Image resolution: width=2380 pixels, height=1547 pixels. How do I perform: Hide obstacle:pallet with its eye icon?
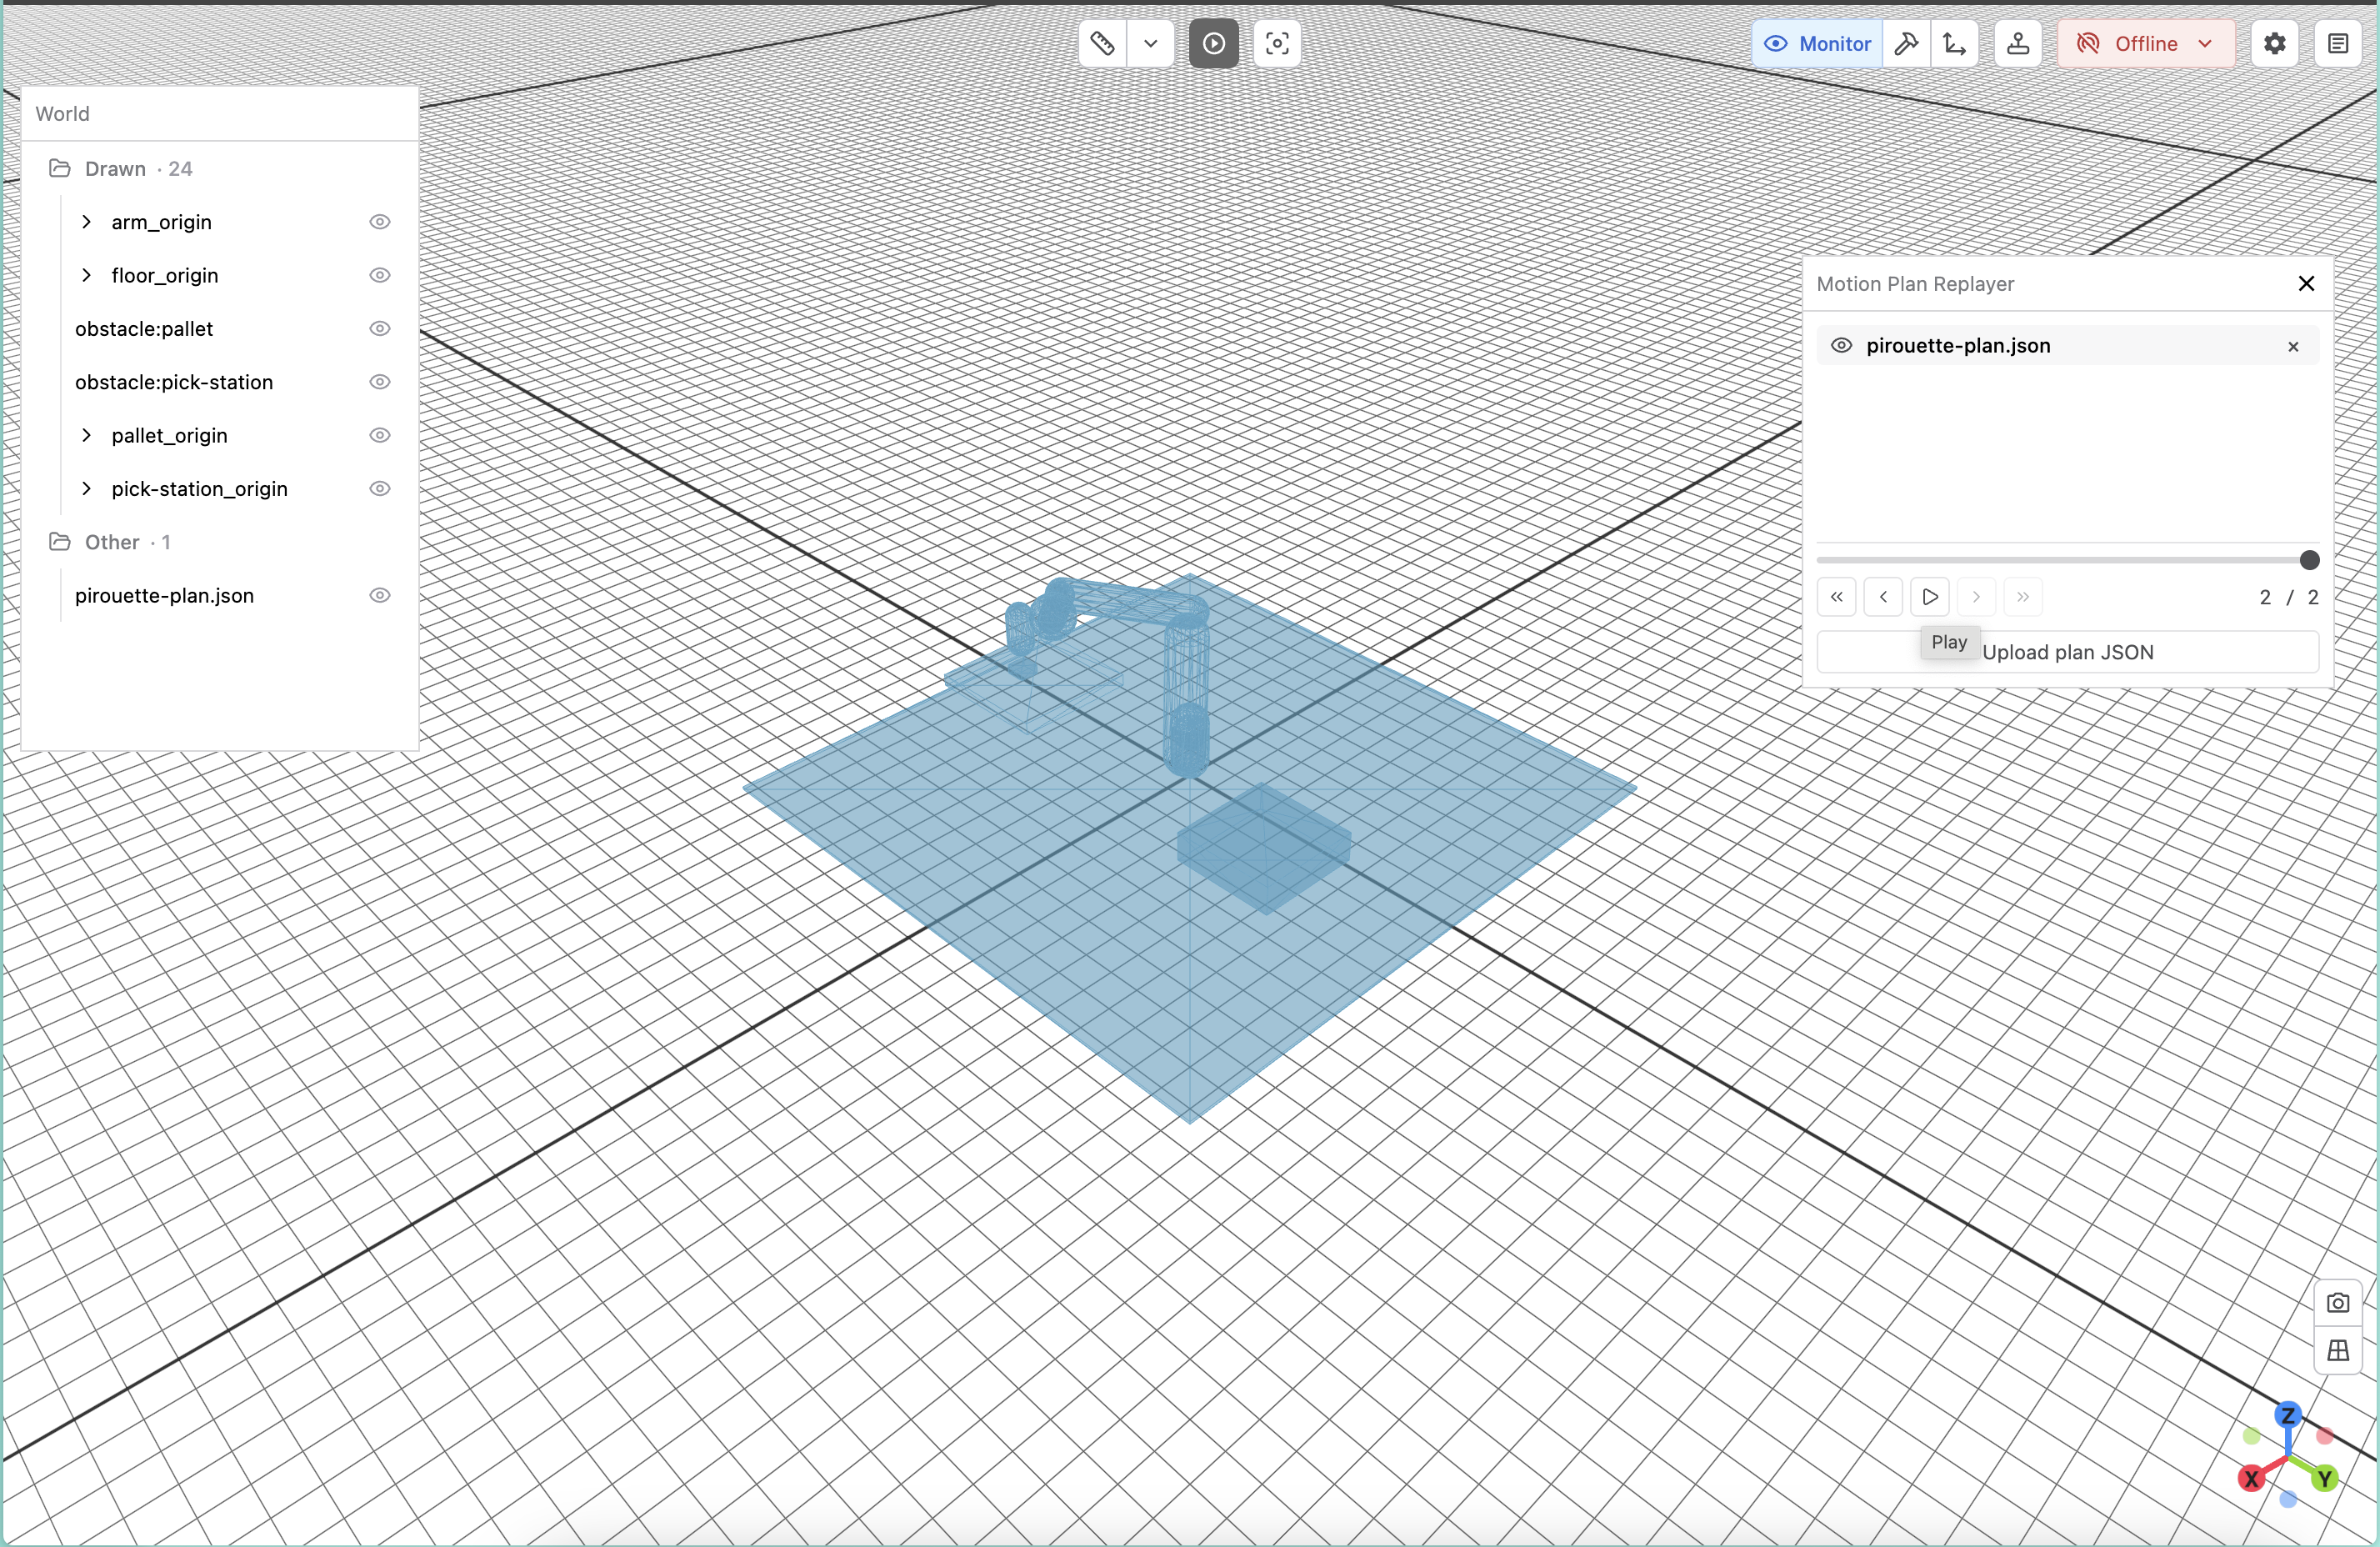380,329
